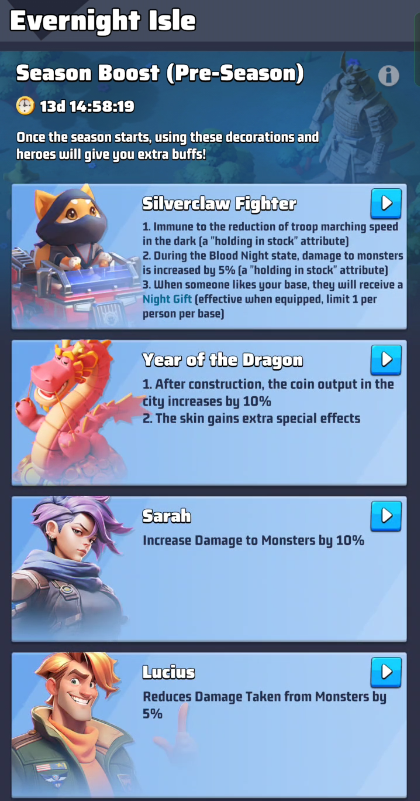Select the Sarah card name label
Image resolution: width=420 pixels, height=801 pixels.
[167, 516]
